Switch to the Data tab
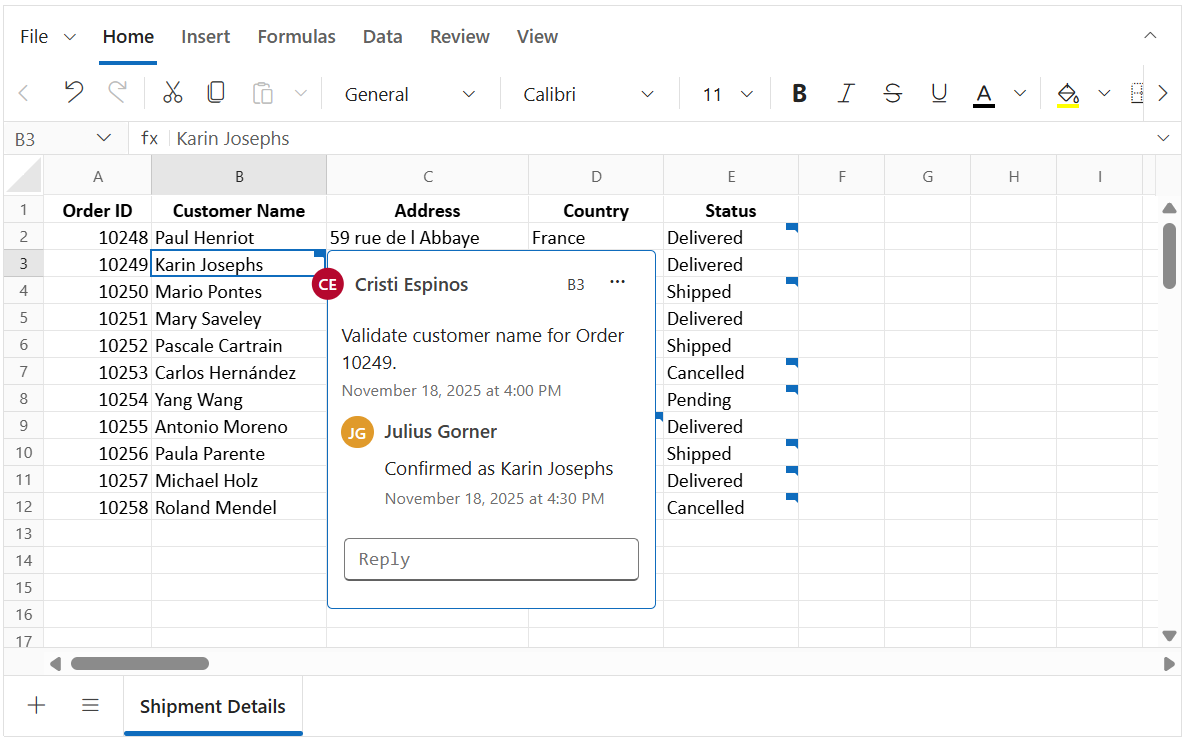 click(x=382, y=36)
